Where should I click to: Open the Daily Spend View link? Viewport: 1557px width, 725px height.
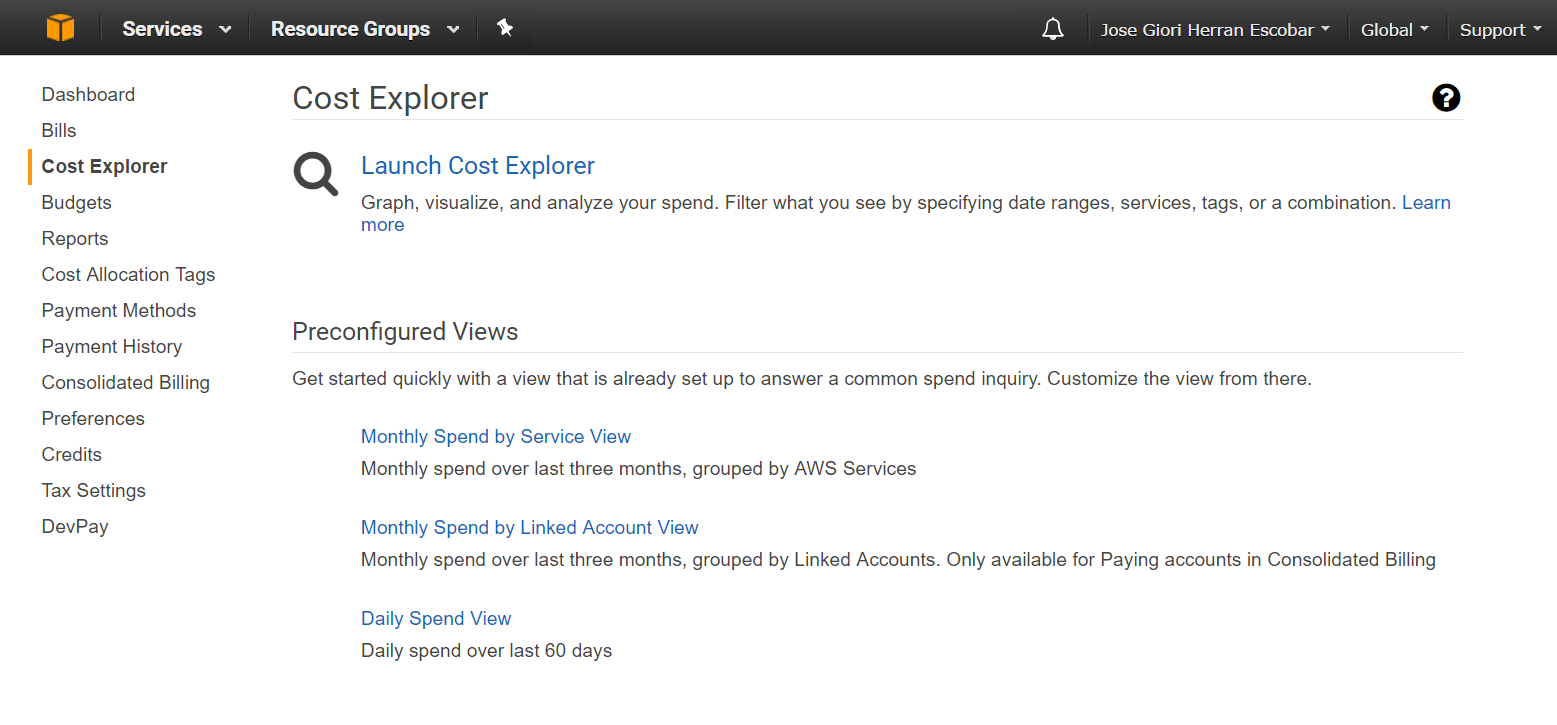point(436,619)
